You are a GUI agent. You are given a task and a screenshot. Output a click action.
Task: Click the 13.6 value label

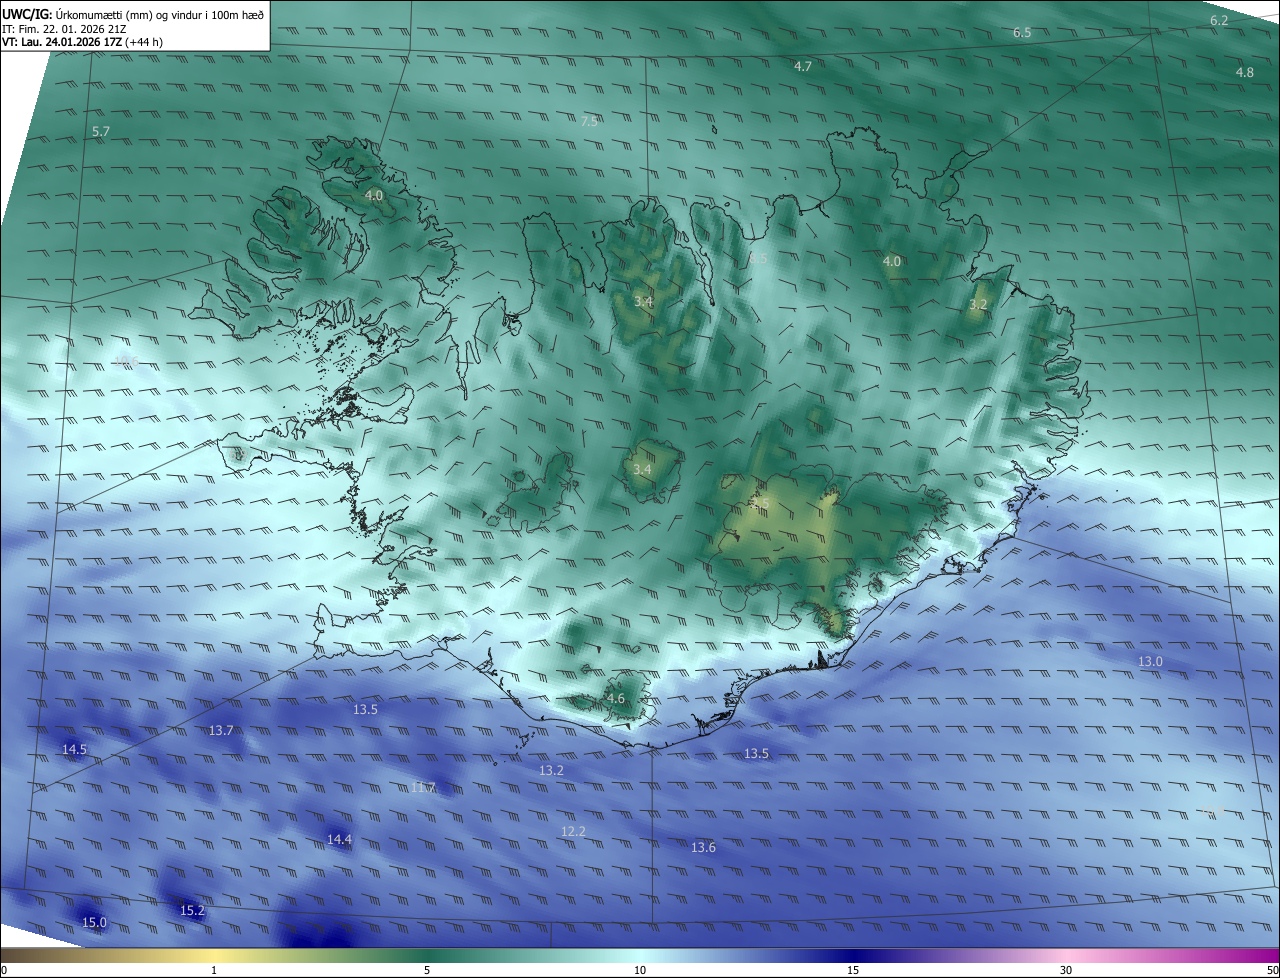703,847
